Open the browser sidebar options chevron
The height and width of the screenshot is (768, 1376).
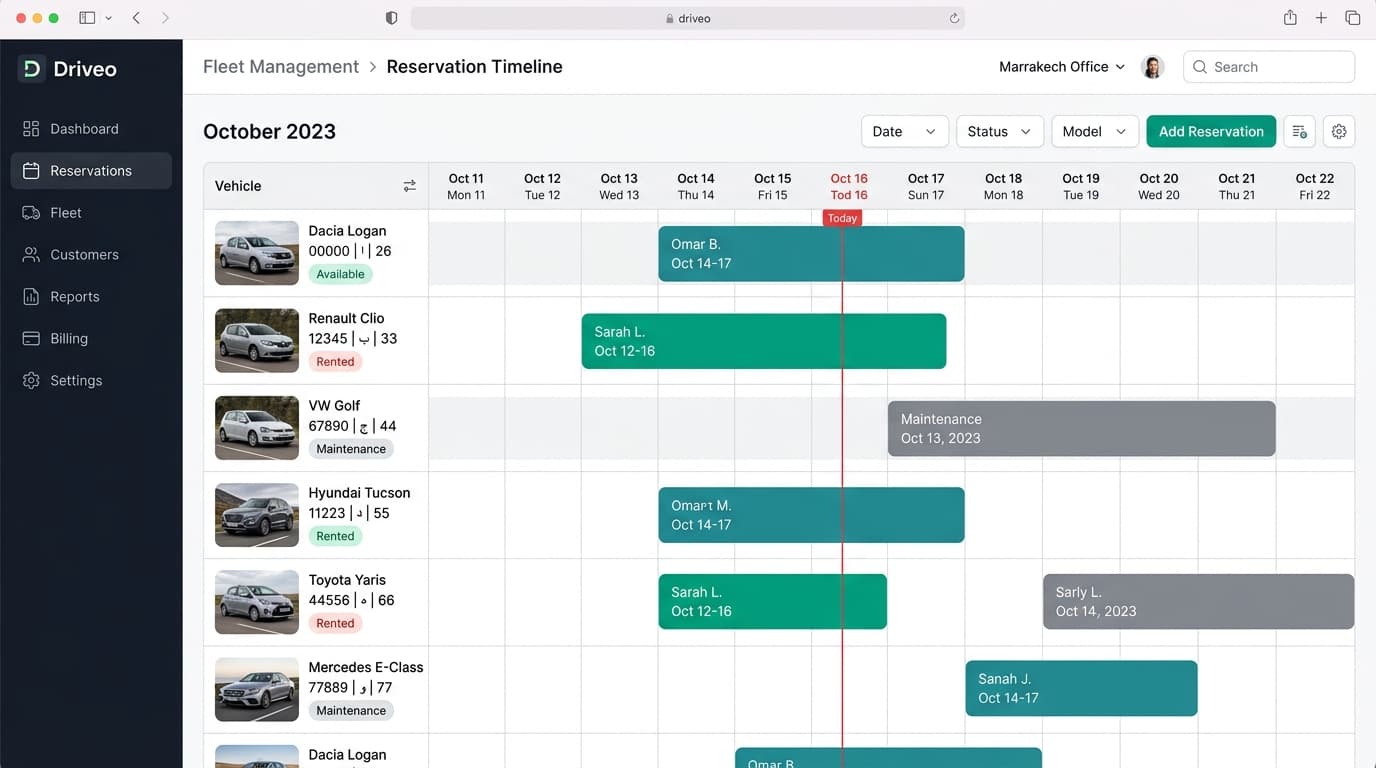[108, 18]
